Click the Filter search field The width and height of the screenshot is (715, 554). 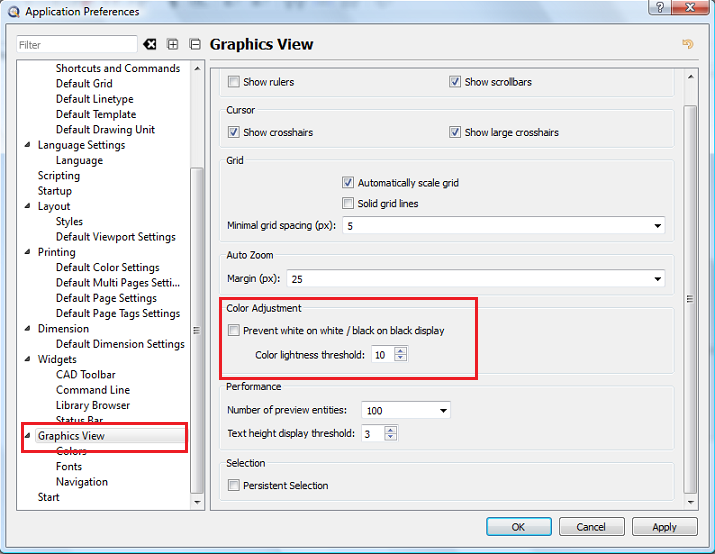77,45
